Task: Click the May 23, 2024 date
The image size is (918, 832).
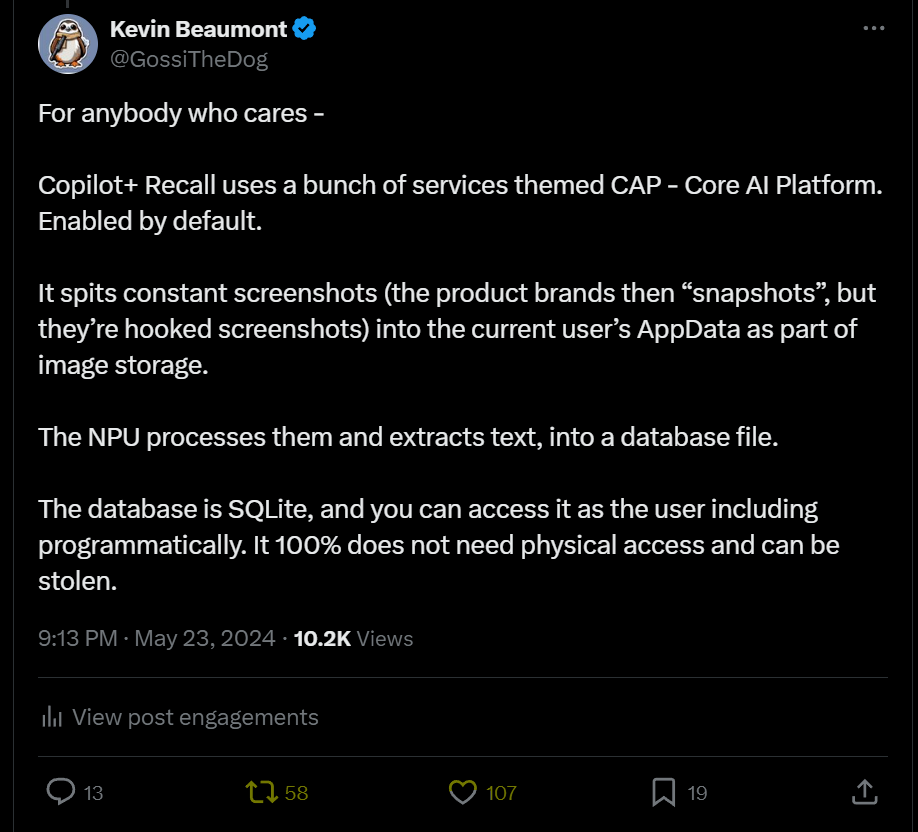Action: 205,638
